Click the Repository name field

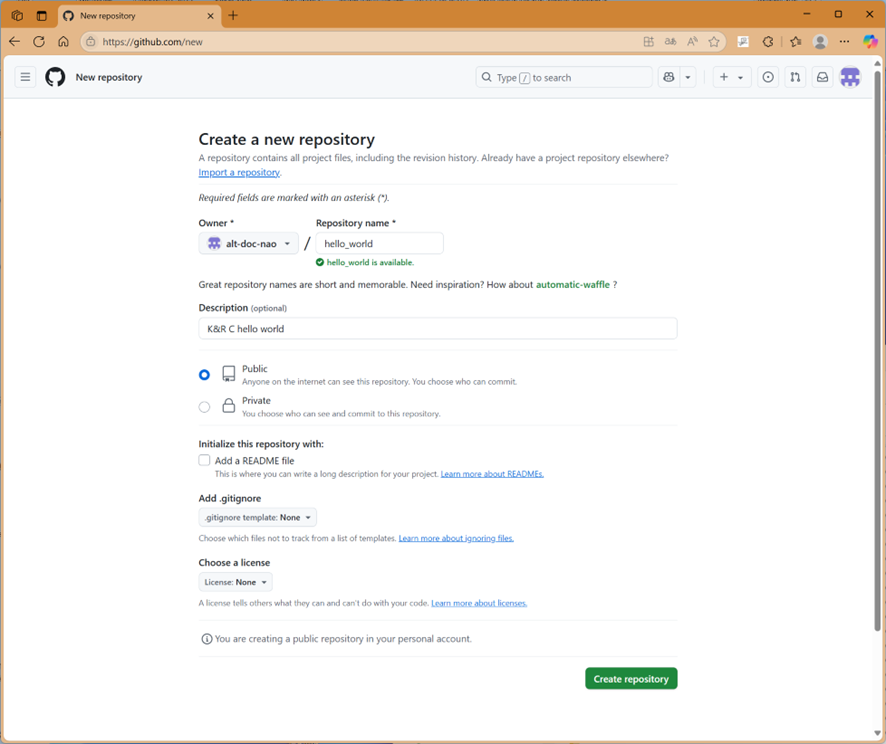point(380,243)
